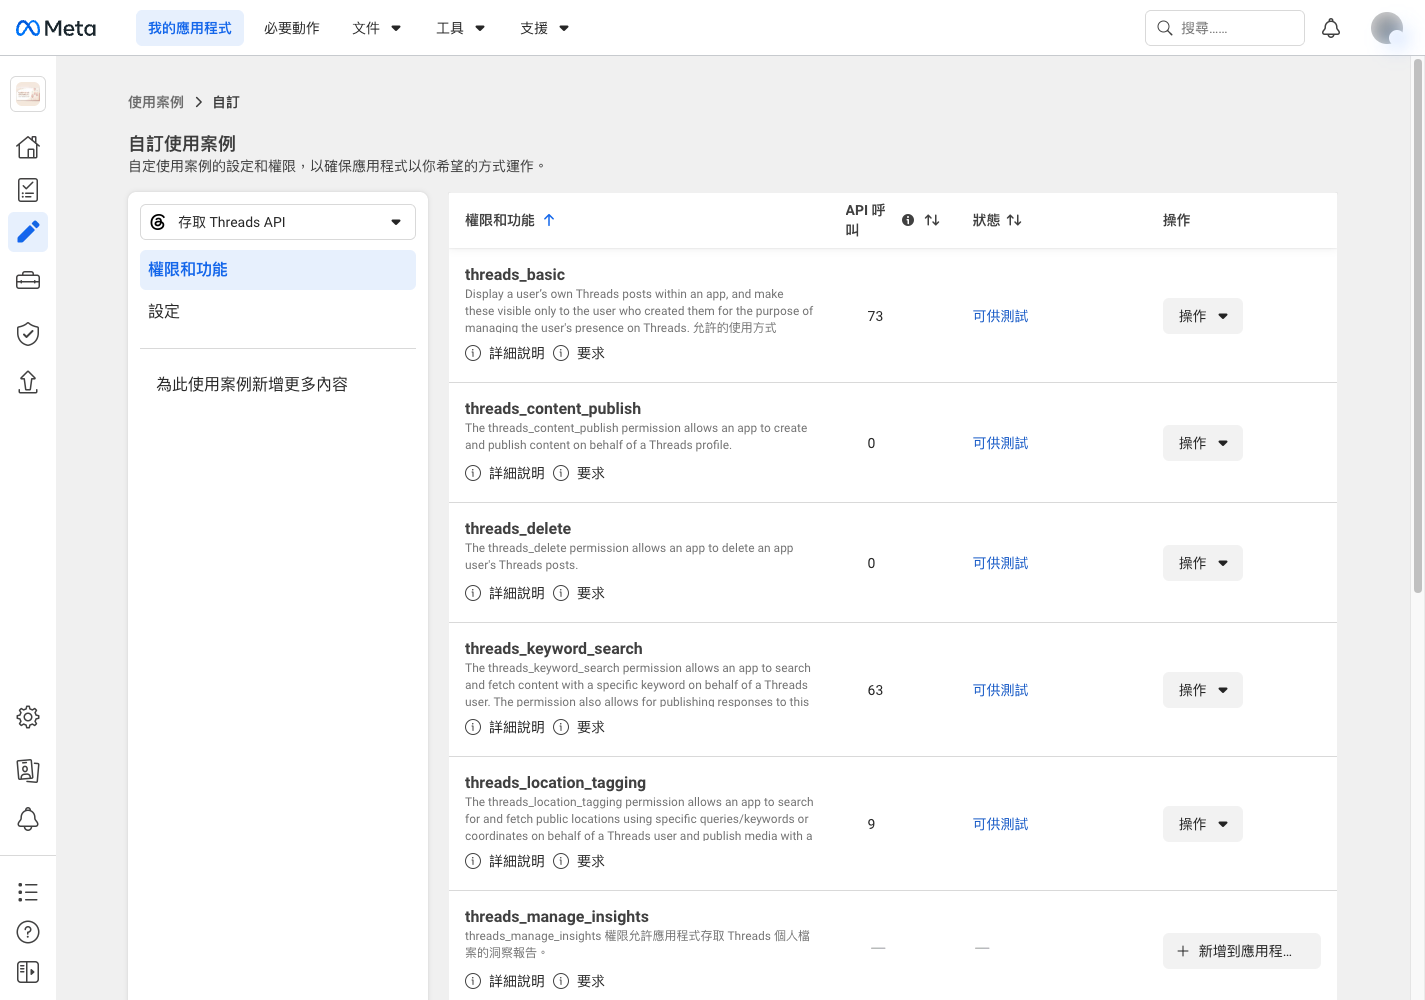Open 操作 dropdown for threads_content_publish
1425x1000 pixels.
coord(1203,443)
